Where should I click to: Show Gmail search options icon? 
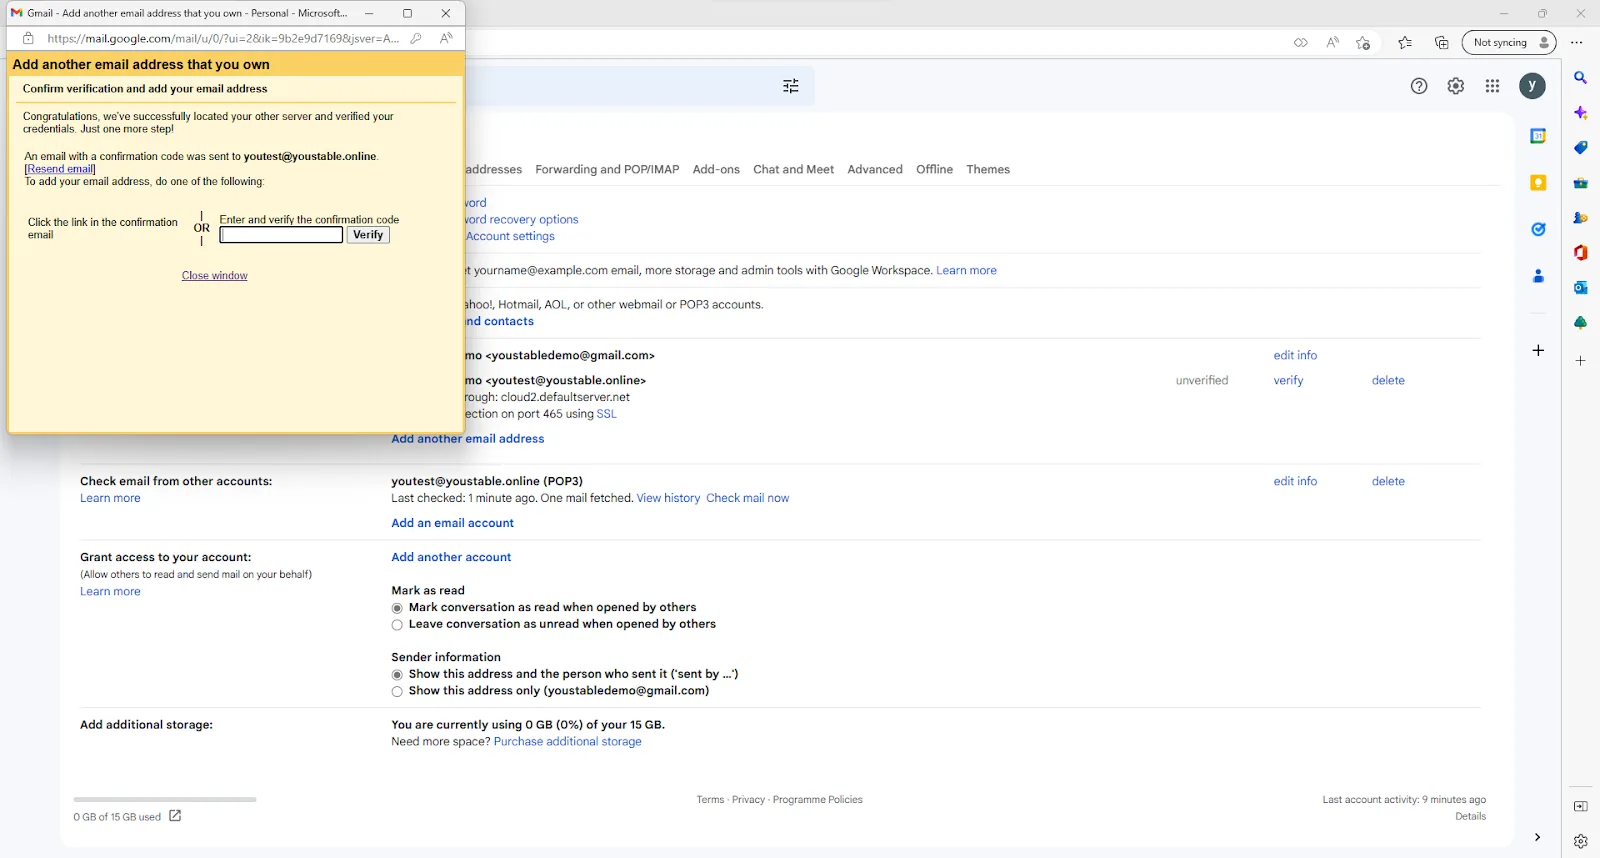pos(791,86)
